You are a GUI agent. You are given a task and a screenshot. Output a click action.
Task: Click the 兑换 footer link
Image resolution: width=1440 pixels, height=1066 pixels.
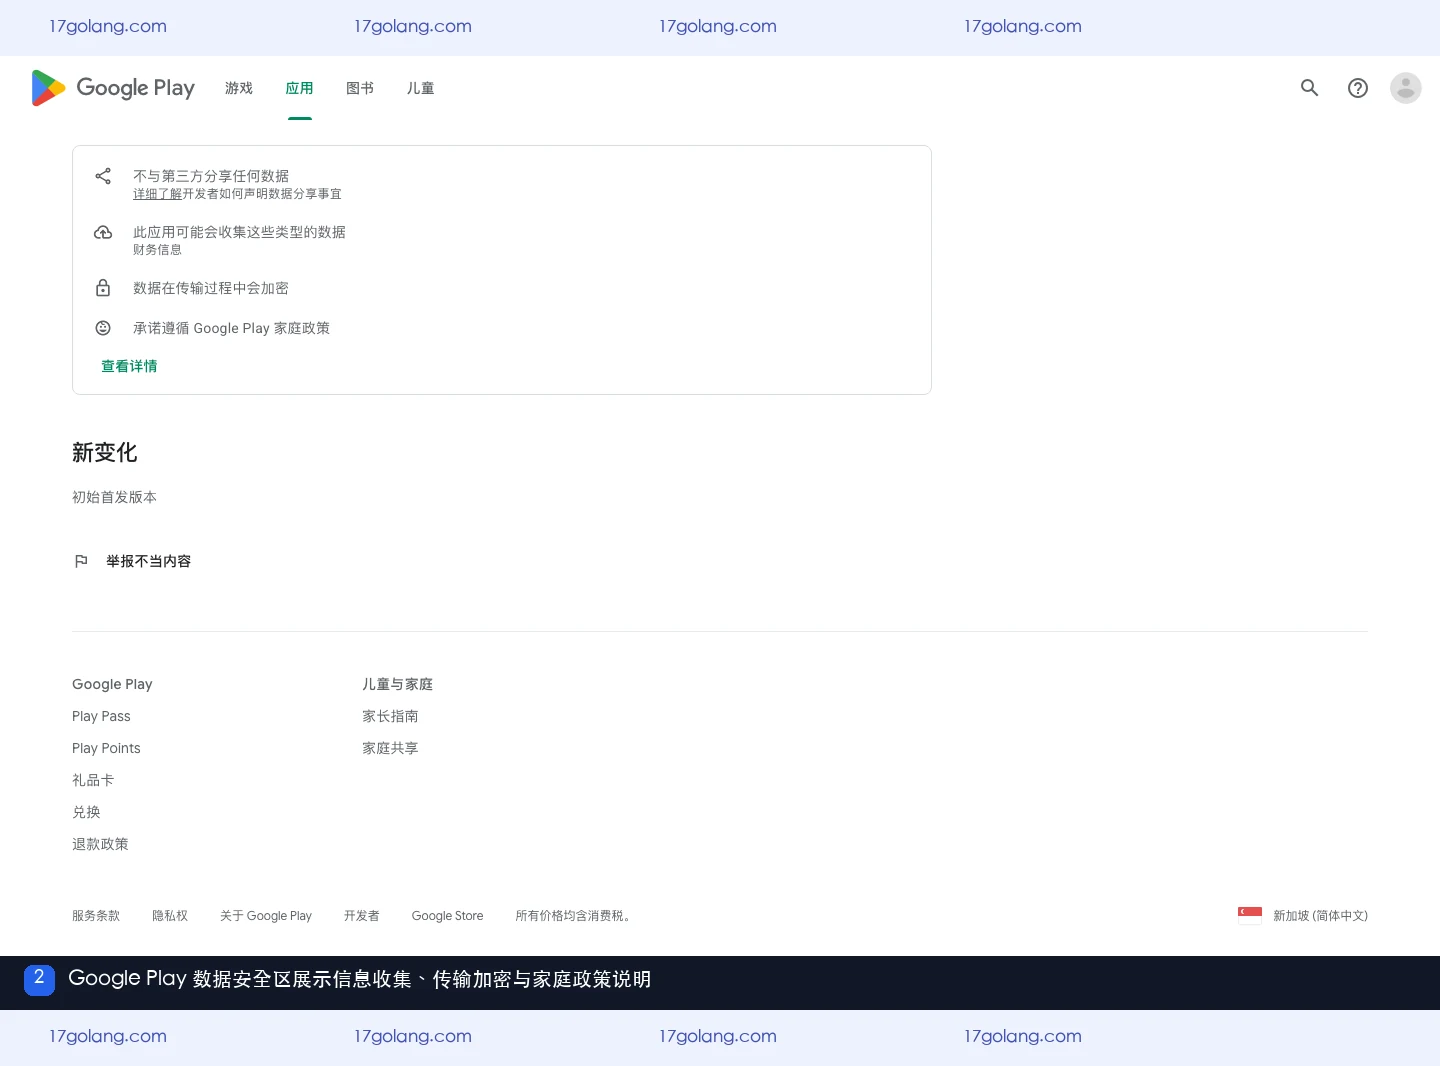[x=86, y=812]
